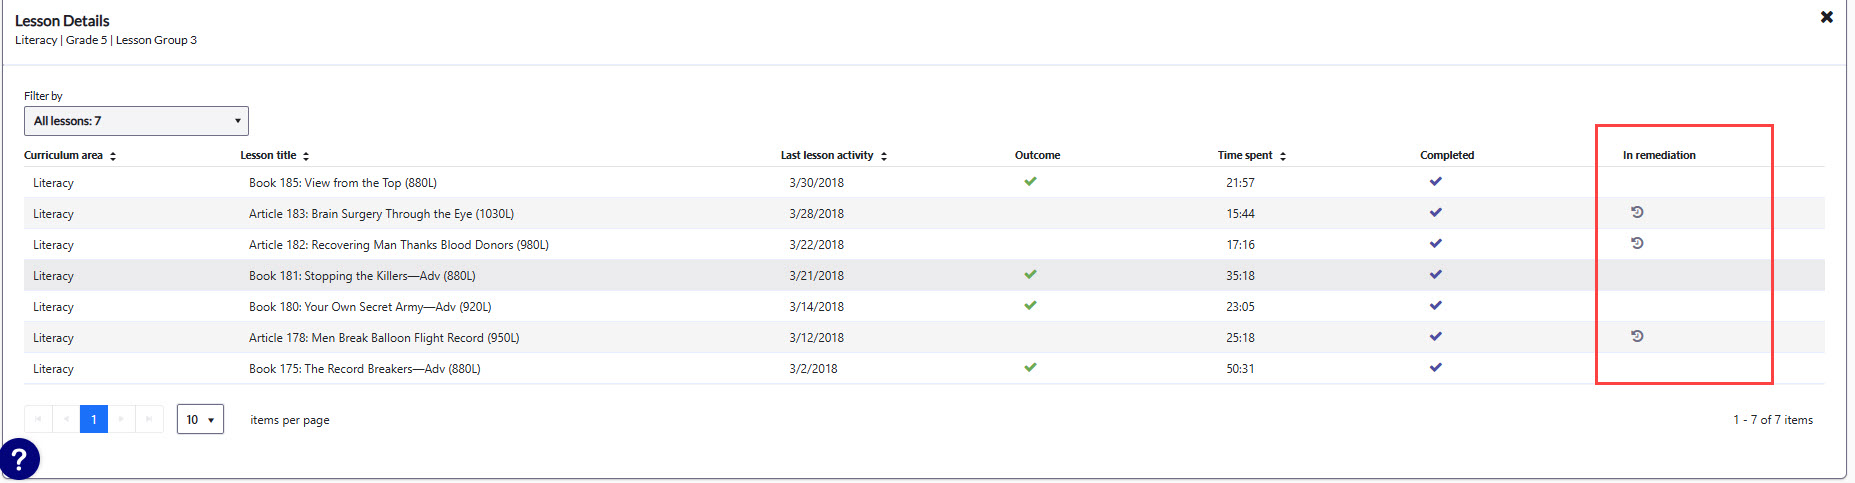Click Article 178: Men Break Balloon Flight Record

click(384, 338)
